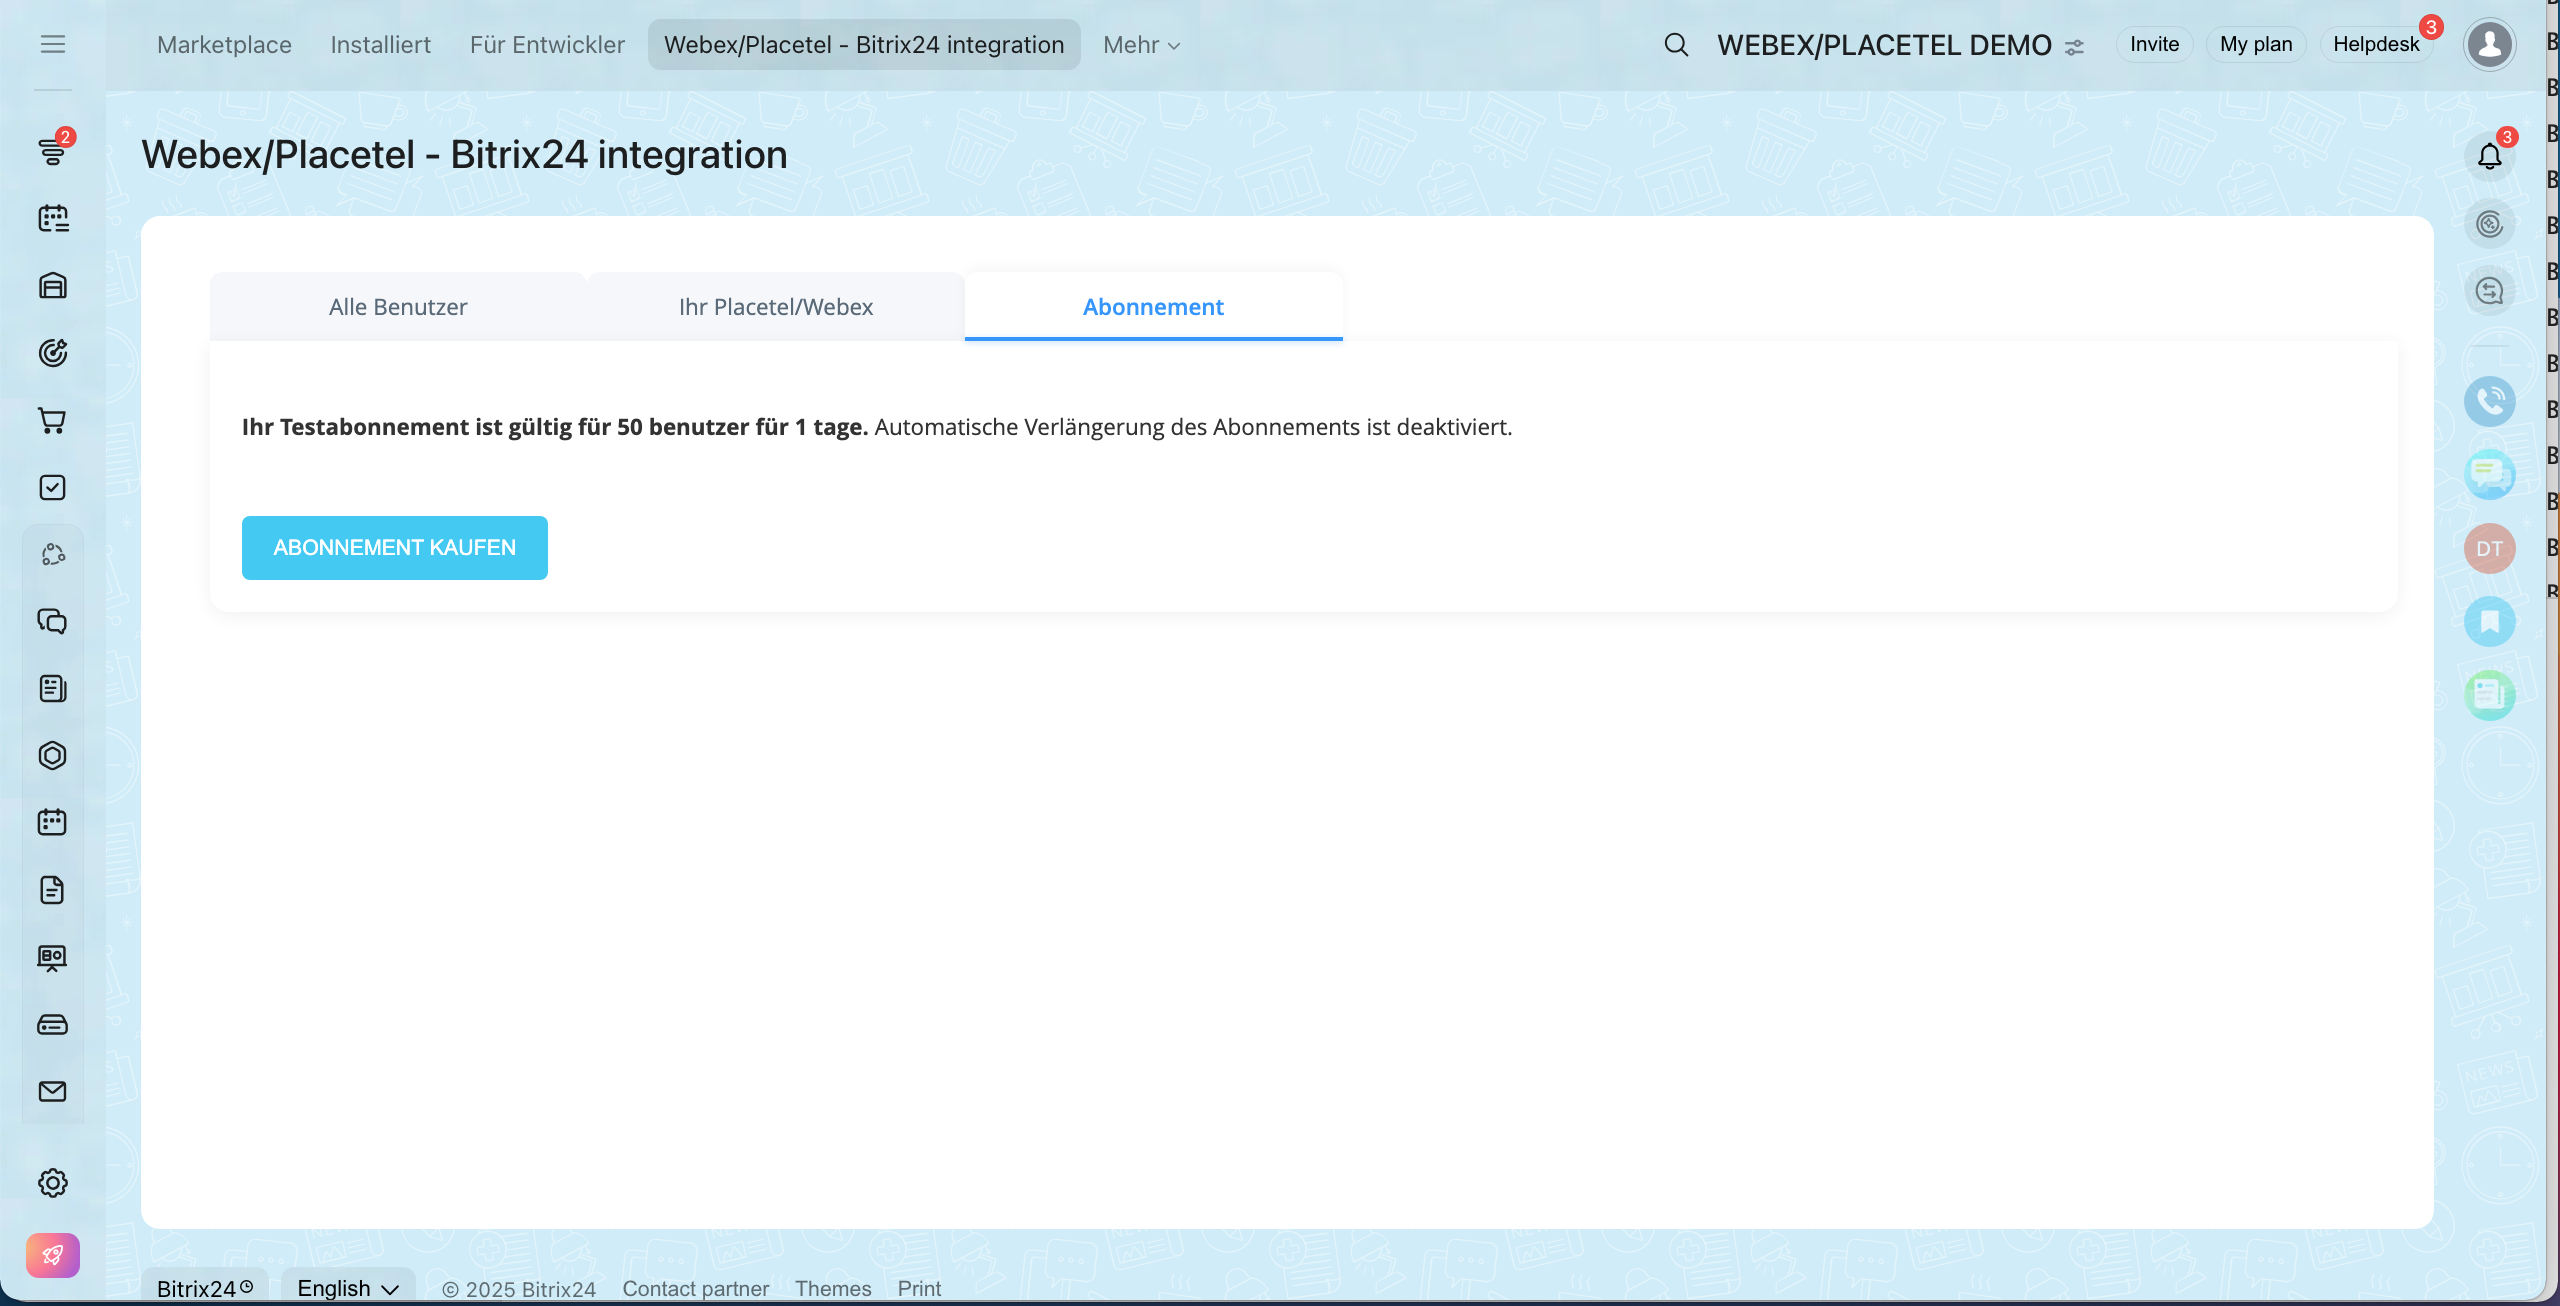Expand the Mehr dropdown menu
Screen dimensions: 2560x1306
click(1141, 45)
